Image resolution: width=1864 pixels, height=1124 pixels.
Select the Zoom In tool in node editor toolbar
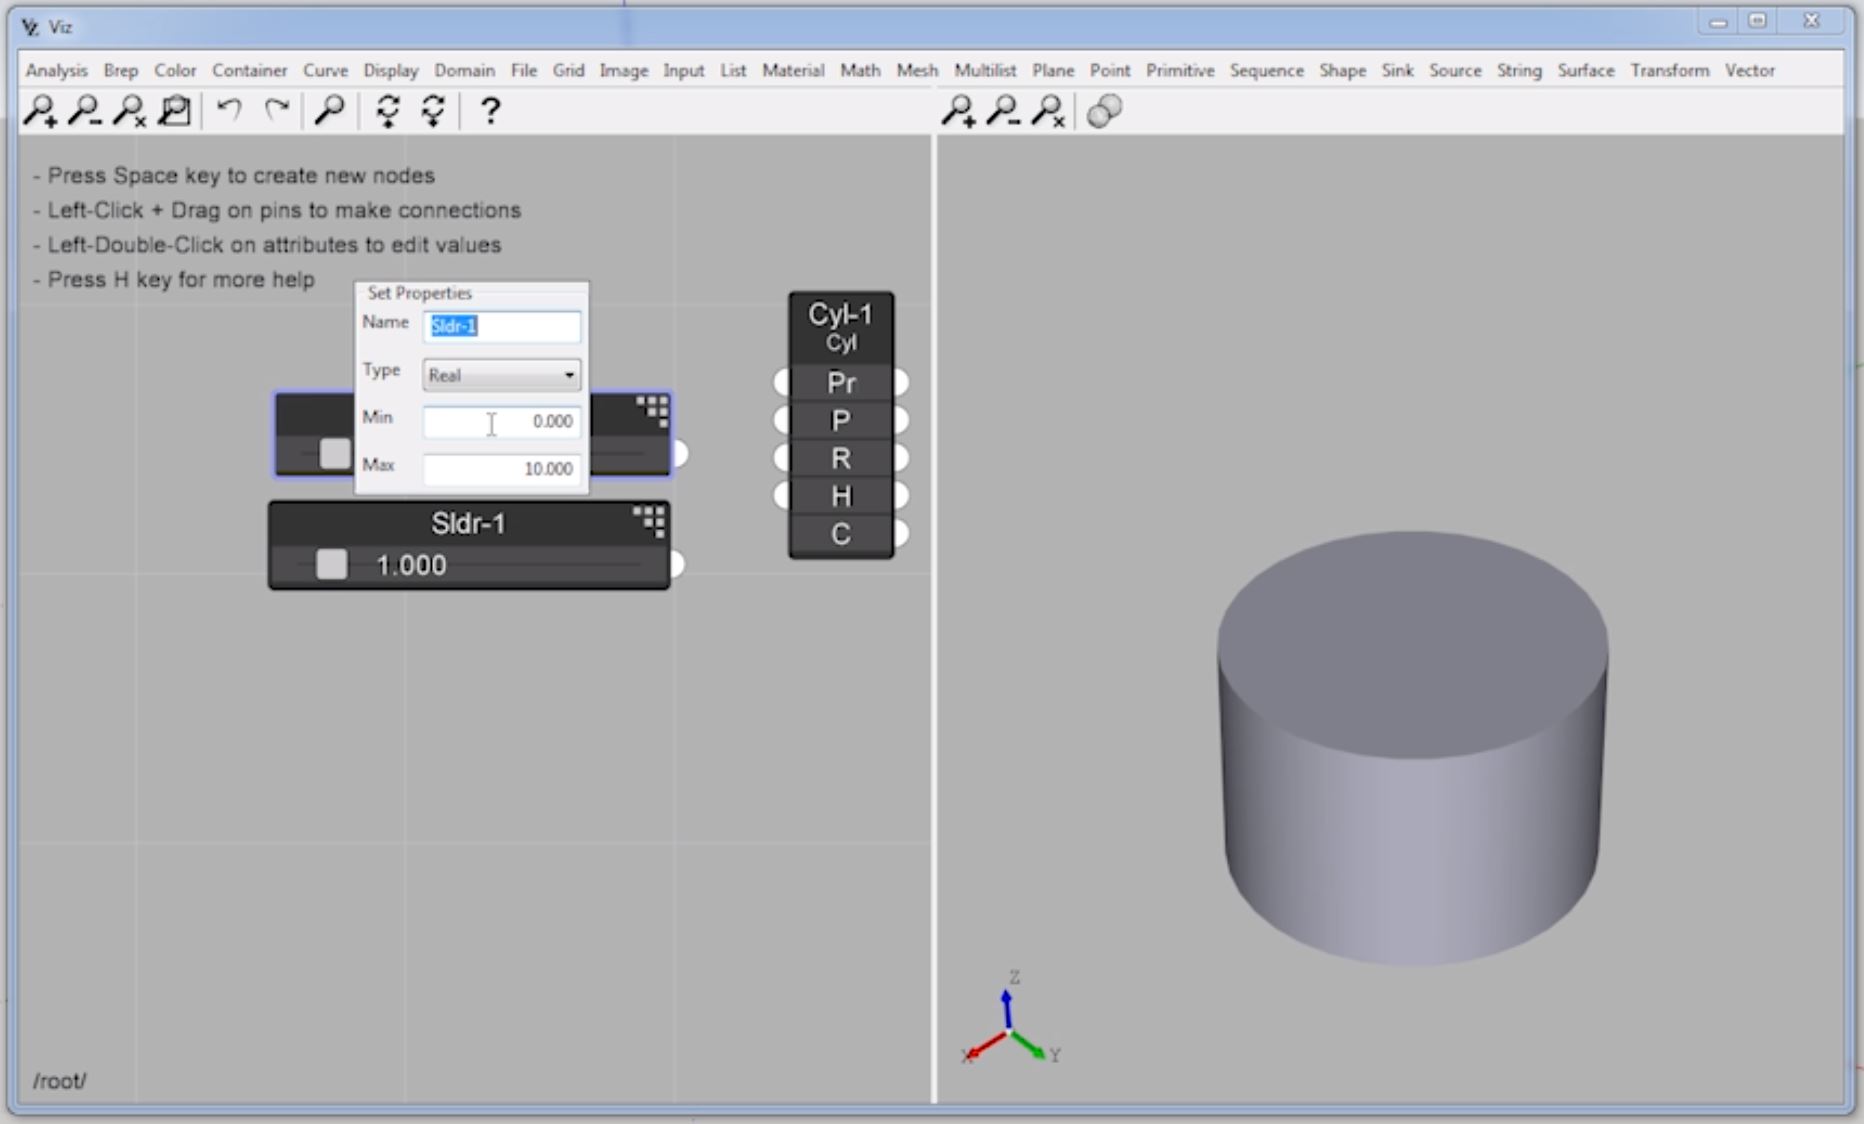40,110
